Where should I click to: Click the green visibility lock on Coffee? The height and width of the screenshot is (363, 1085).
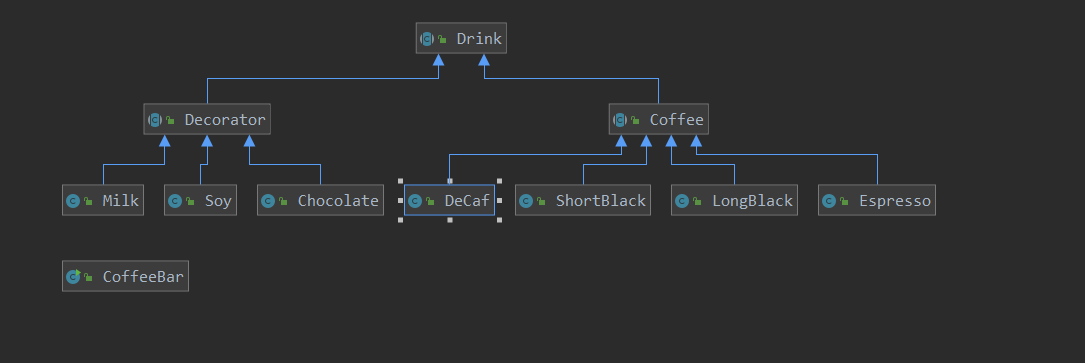click(635, 120)
